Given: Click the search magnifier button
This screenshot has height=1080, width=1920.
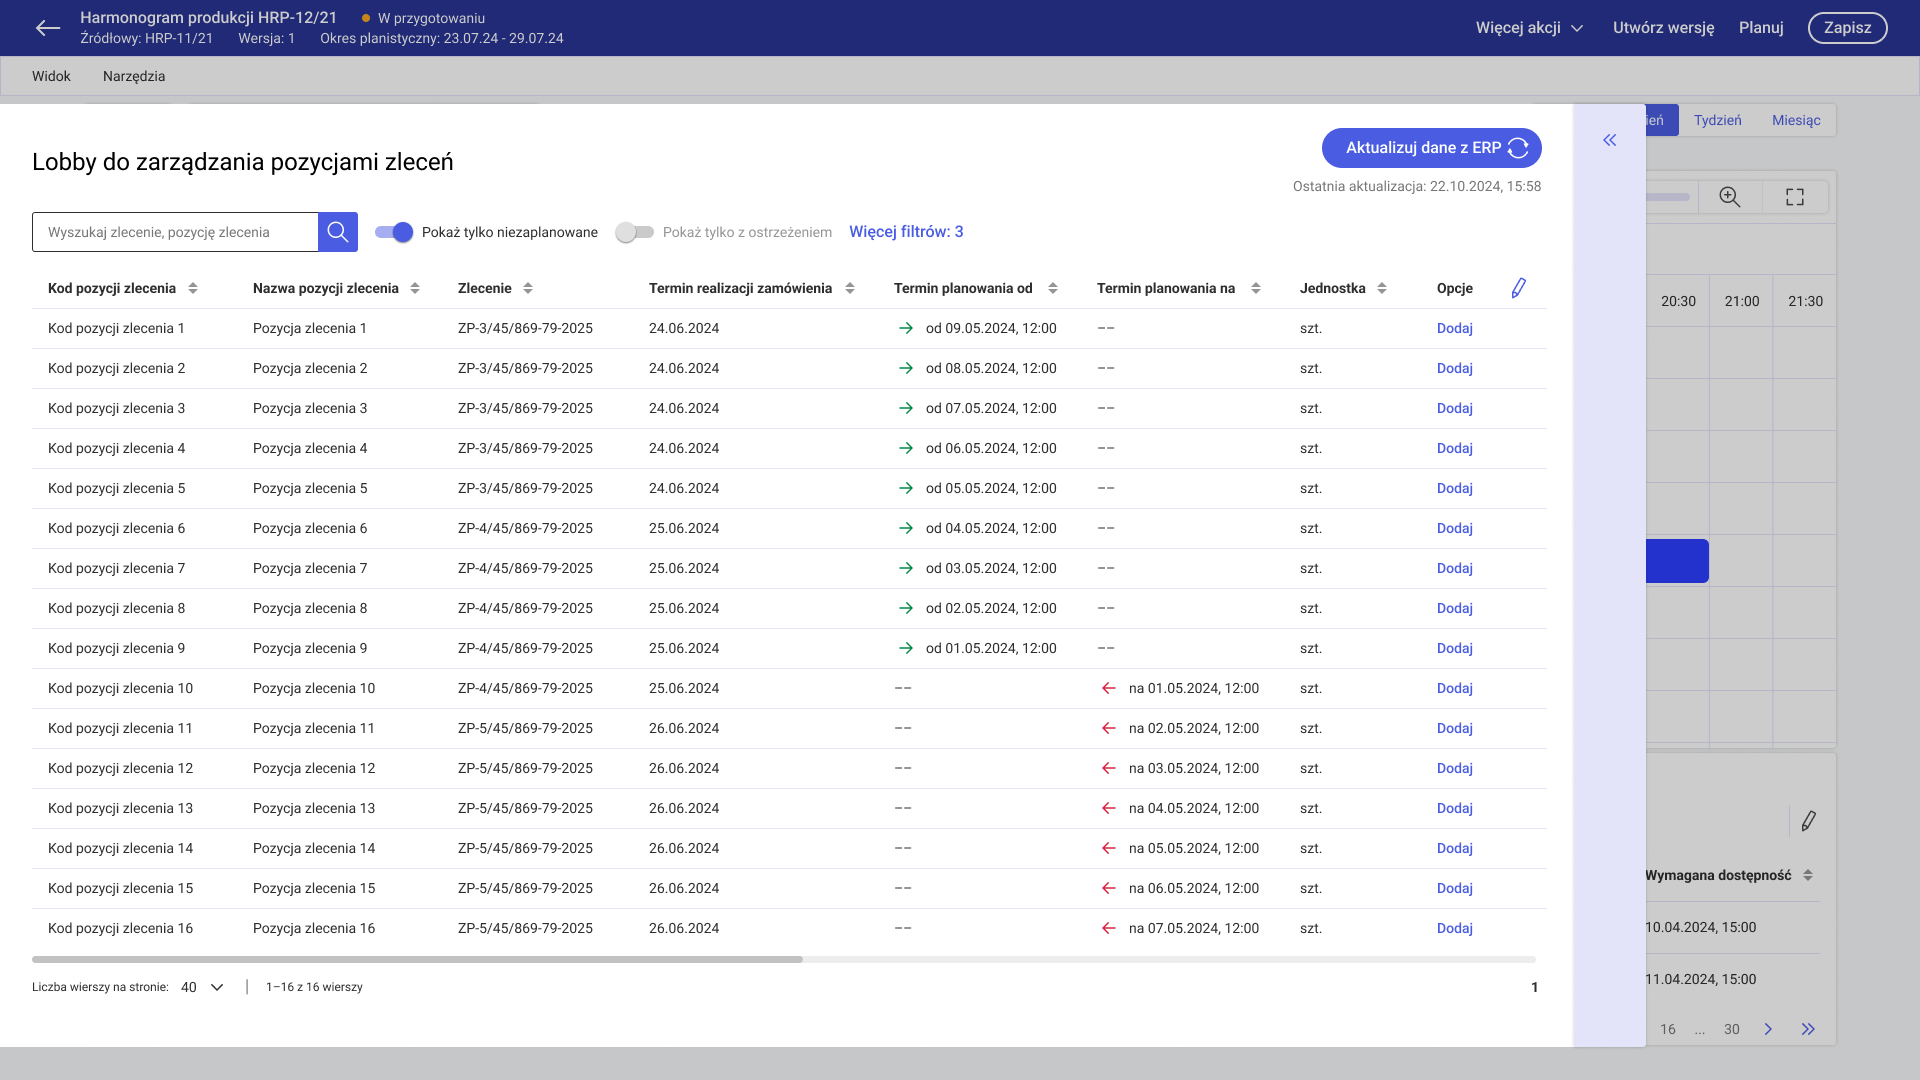Looking at the screenshot, I should coord(338,232).
